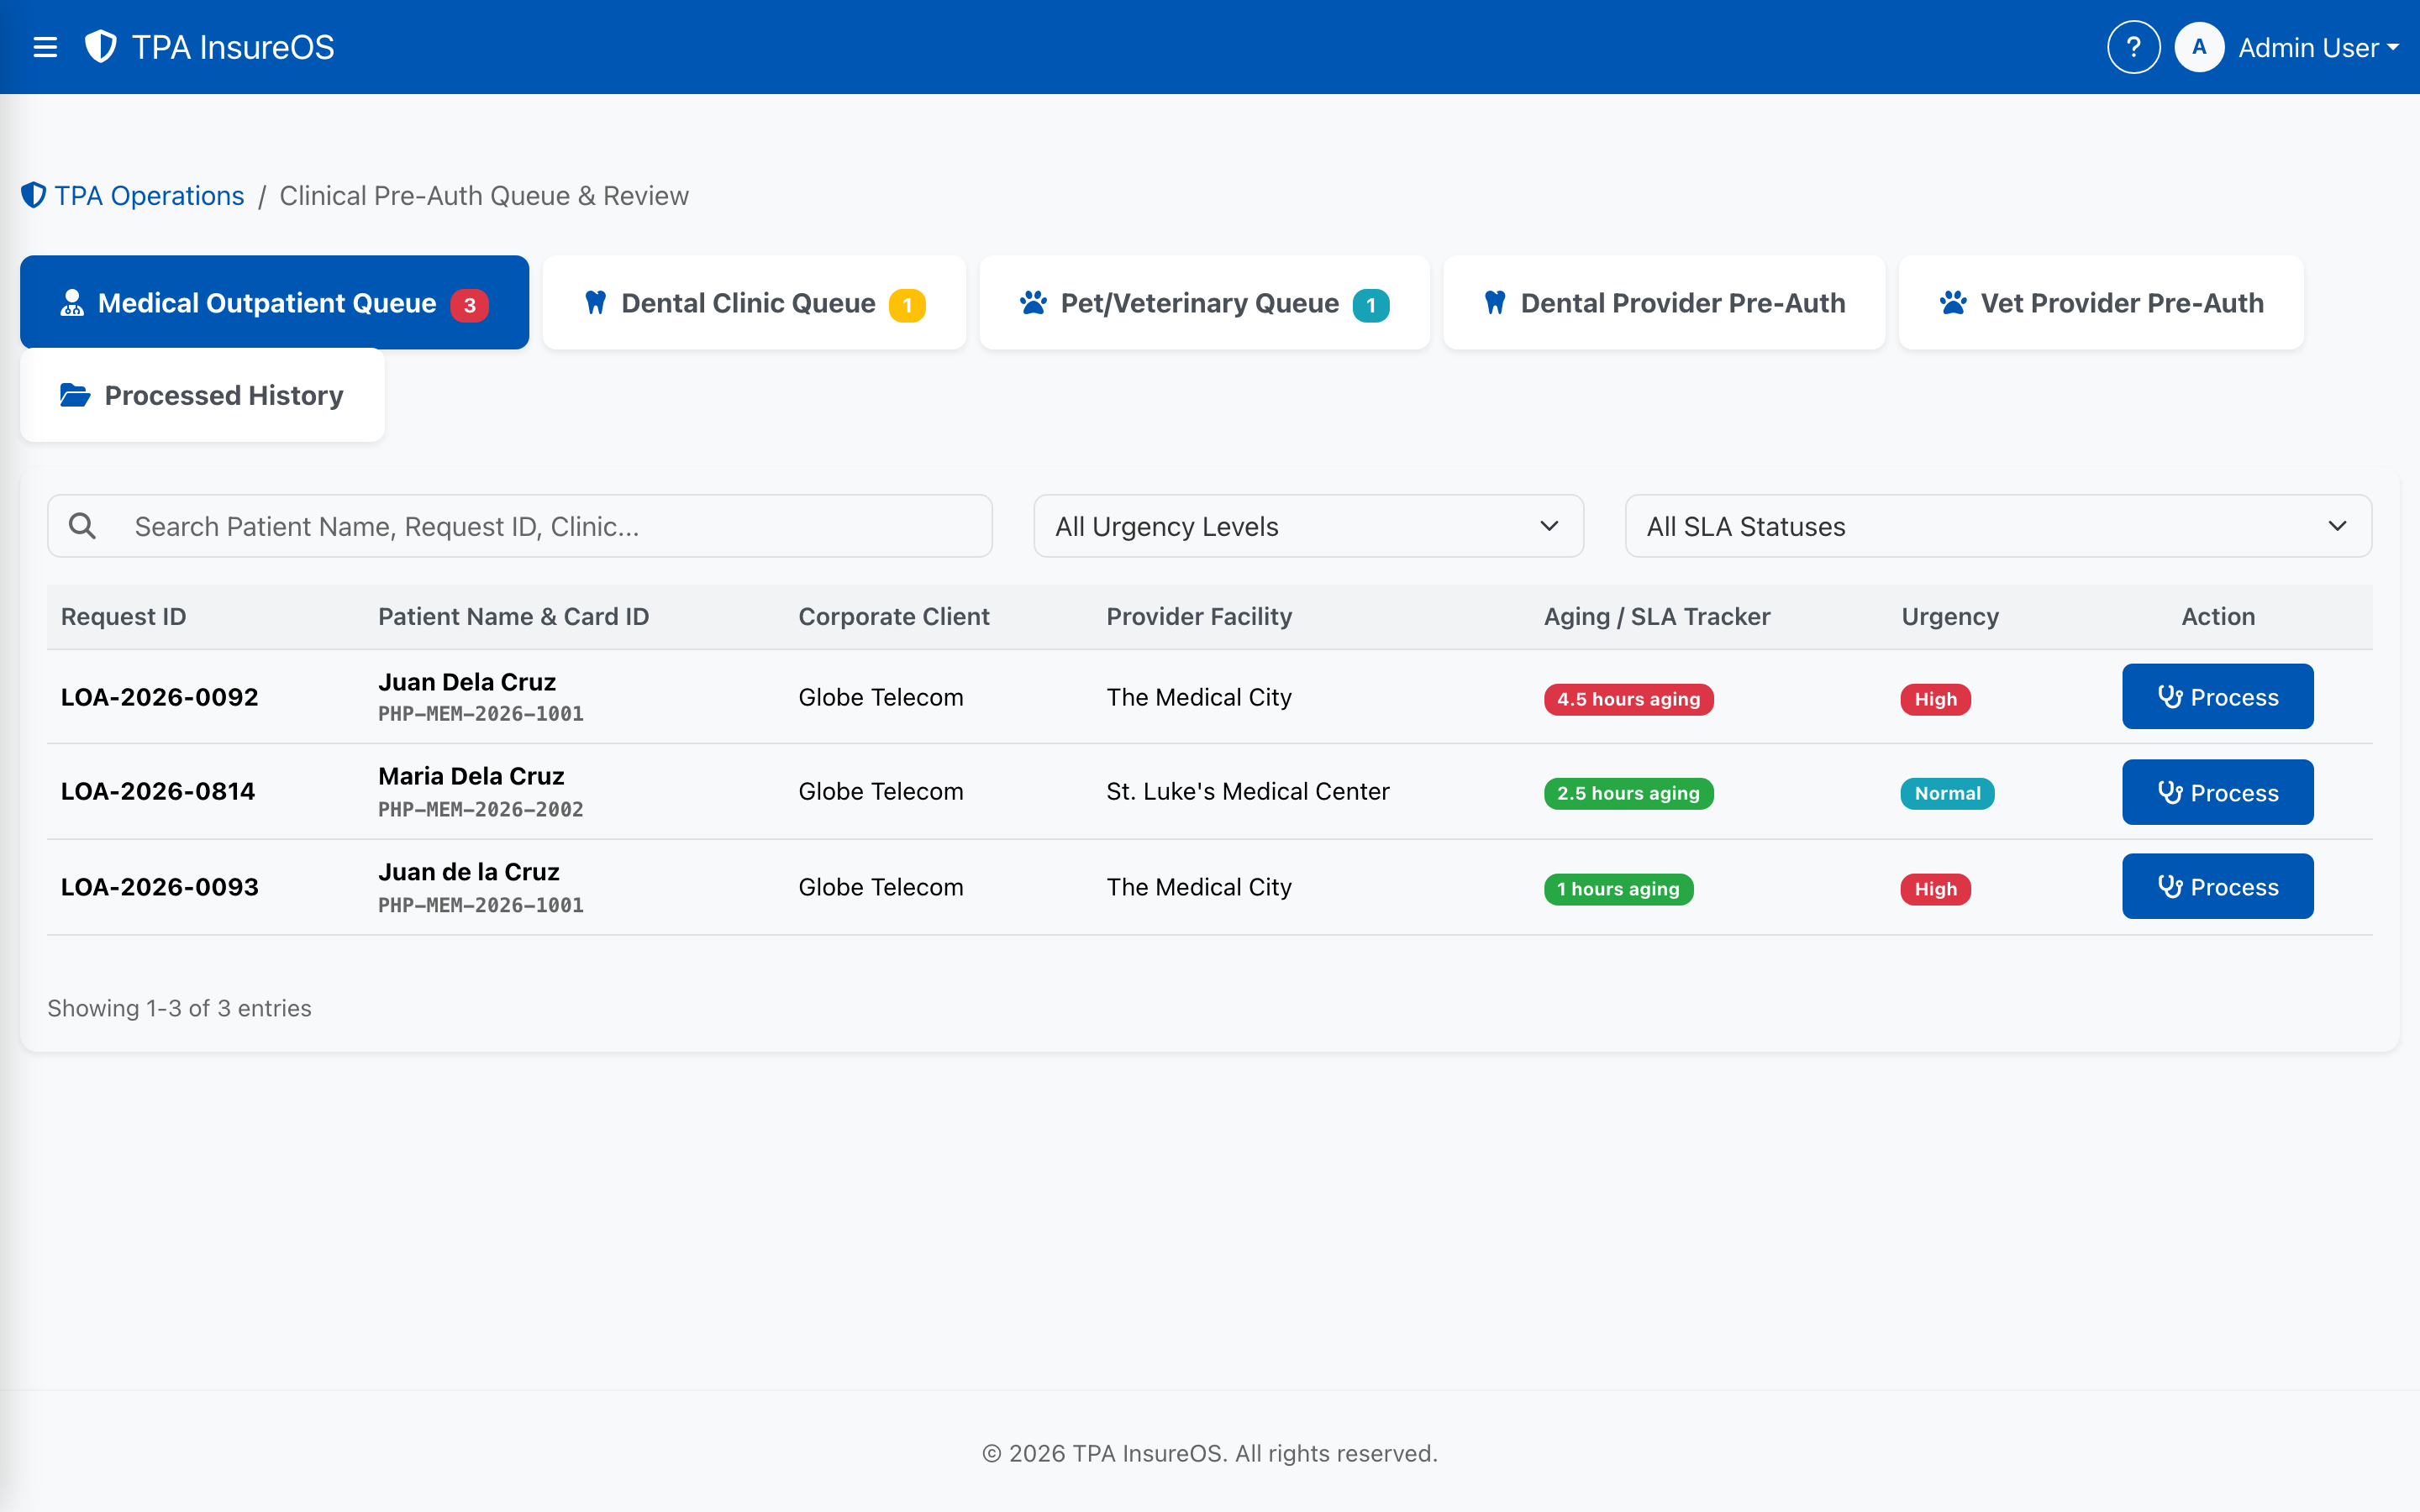
Task: Select the Medical Outpatient Queue tab
Action: tap(274, 302)
